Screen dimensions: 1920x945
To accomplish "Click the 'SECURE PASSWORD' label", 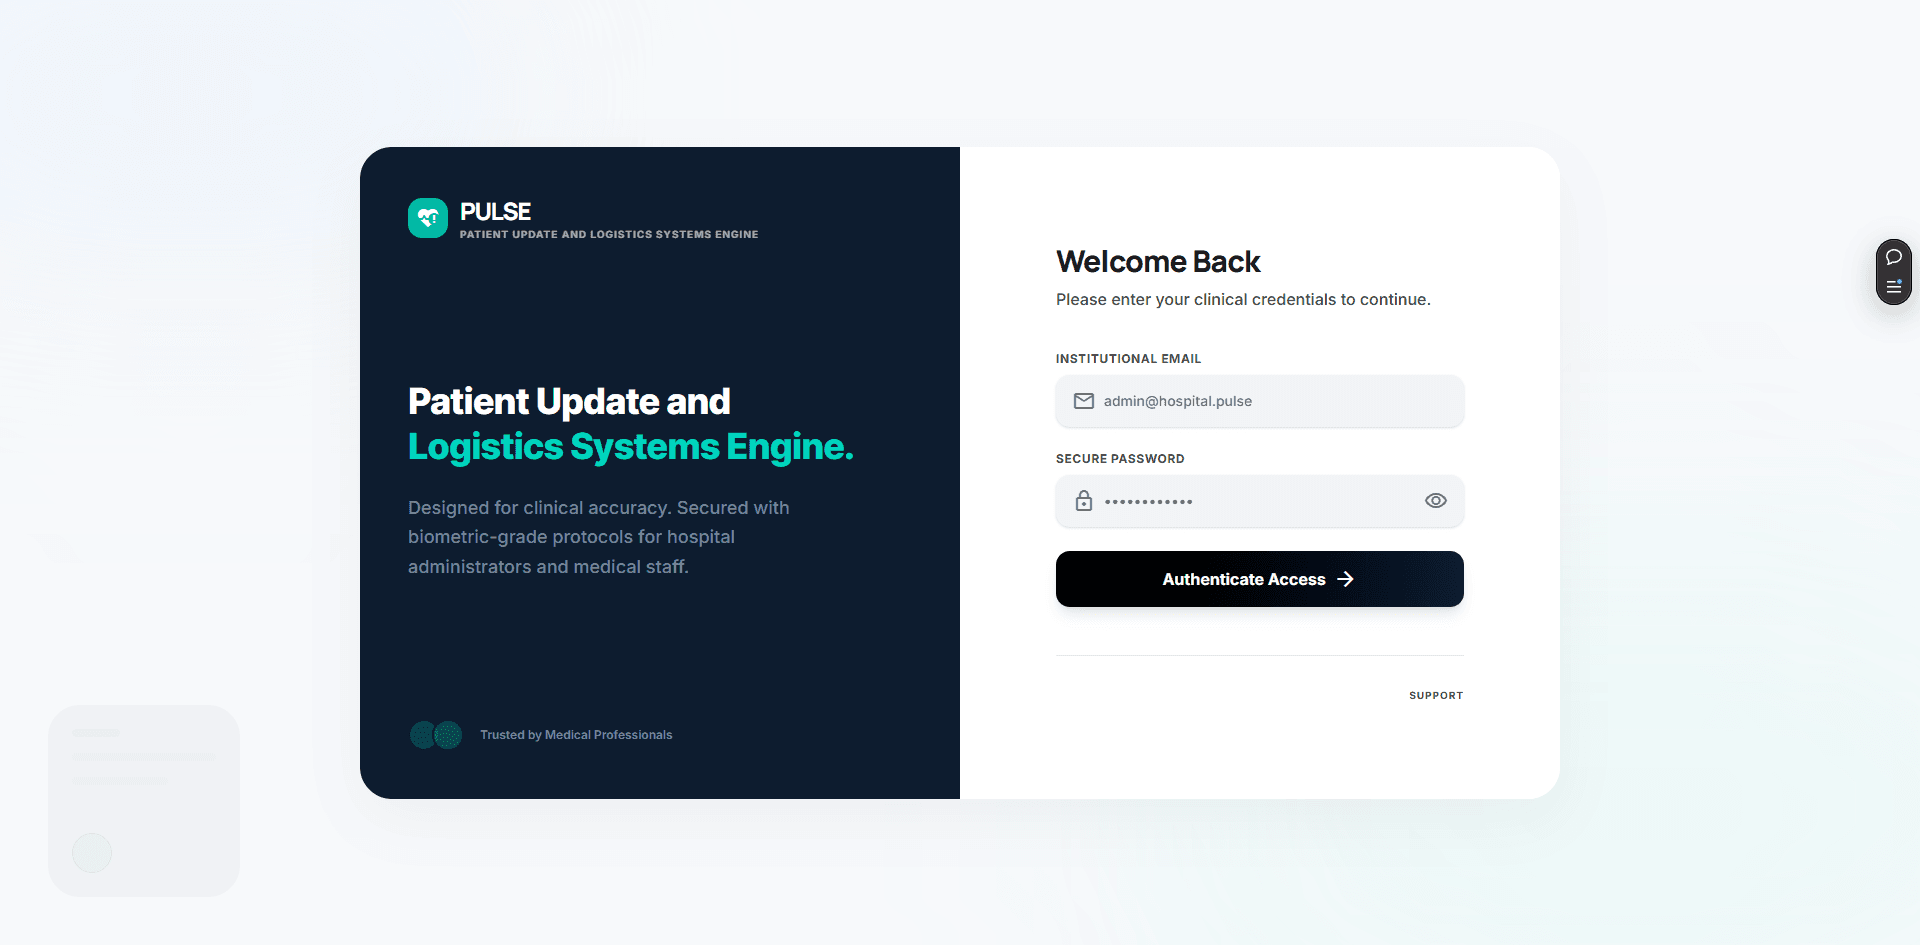I will click(x=1120, y=459).
